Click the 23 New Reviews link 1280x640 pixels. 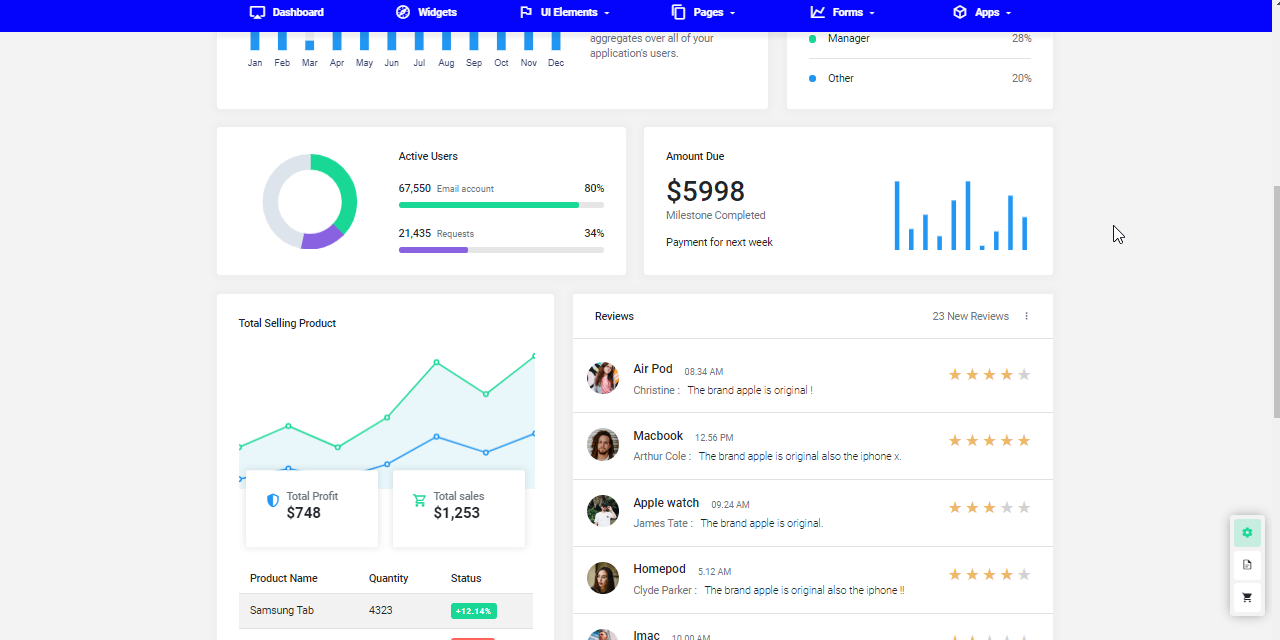[970, 316]
